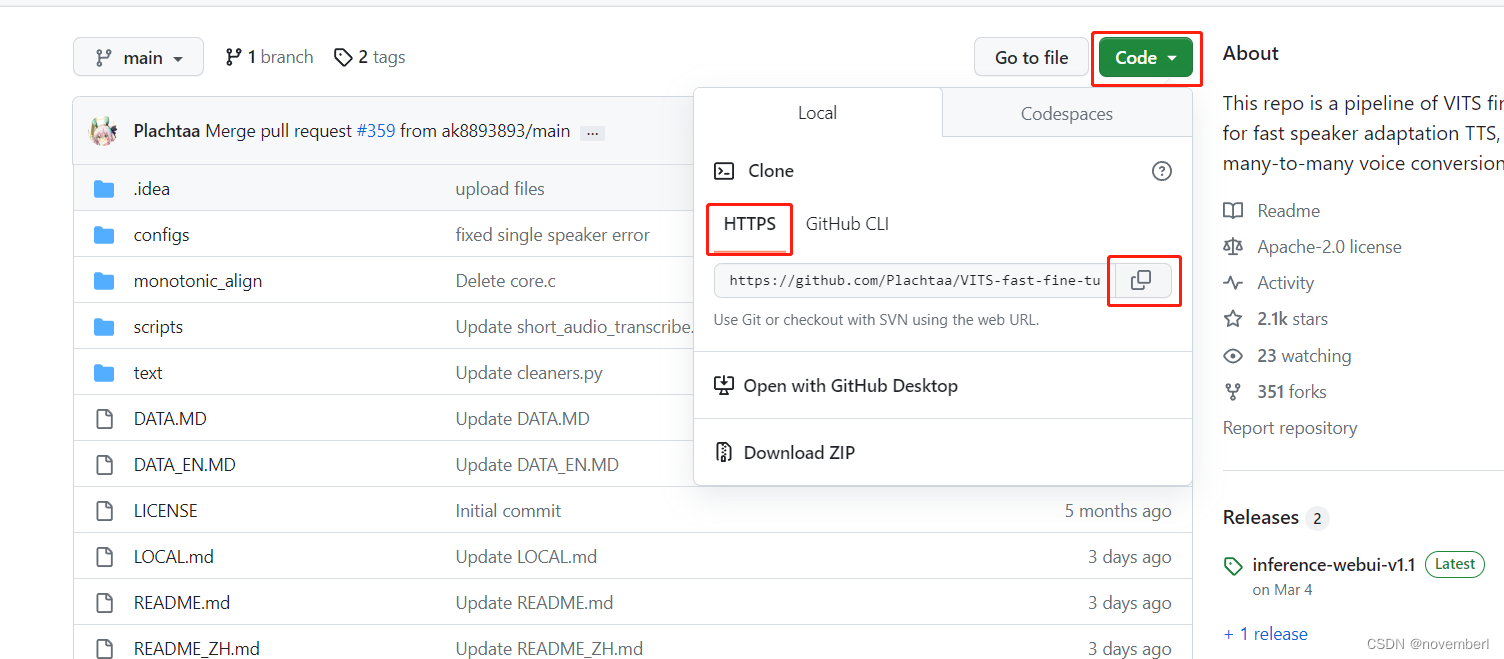
Task: Click the Go to file button
Action: (x=1031, y=57)
